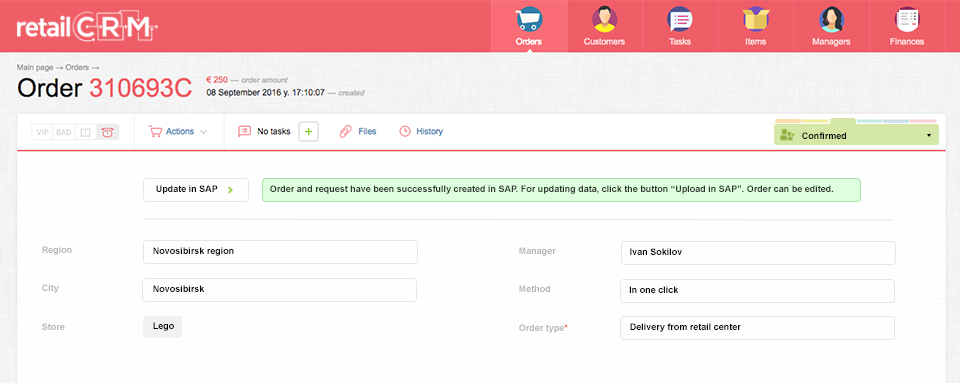
Task: Select the yellow status group swatch
Action: pyautogui.click(x=816, y=121)
